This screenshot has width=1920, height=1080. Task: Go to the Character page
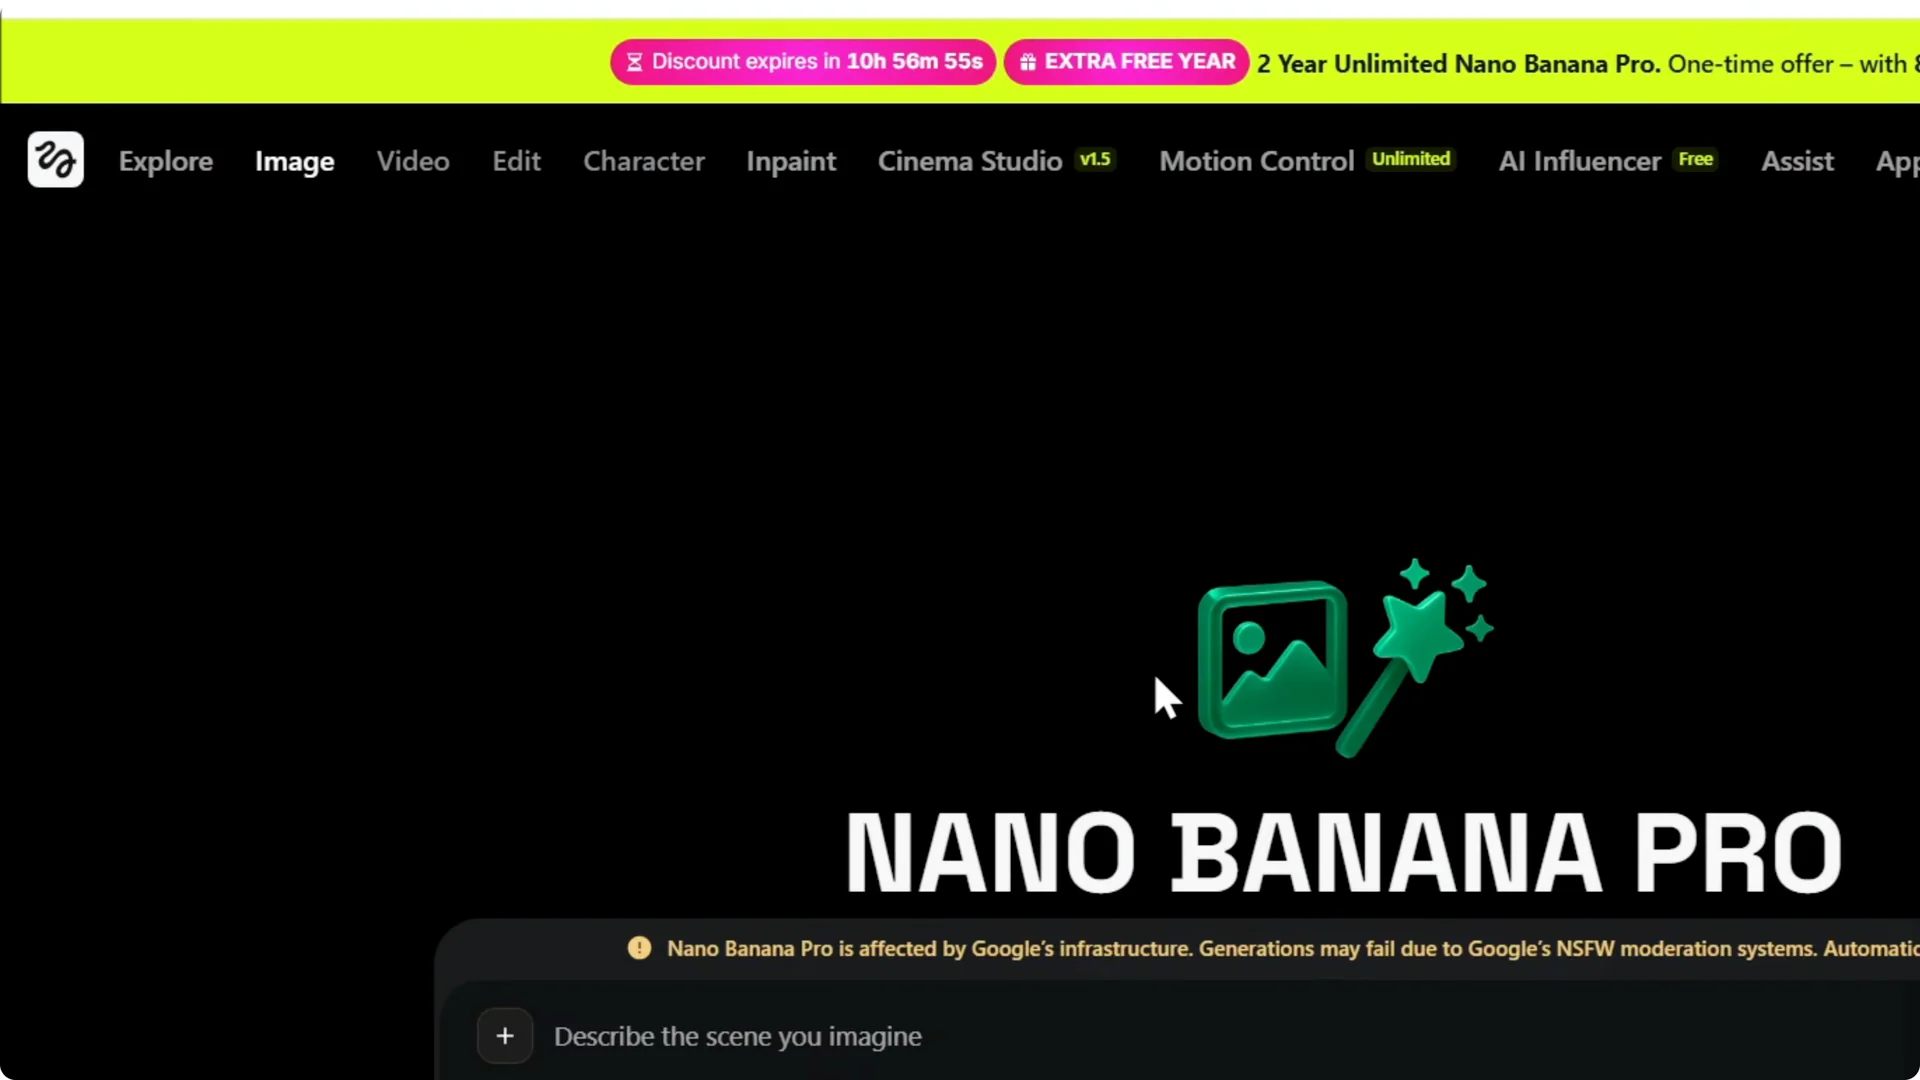coord(644,161)
